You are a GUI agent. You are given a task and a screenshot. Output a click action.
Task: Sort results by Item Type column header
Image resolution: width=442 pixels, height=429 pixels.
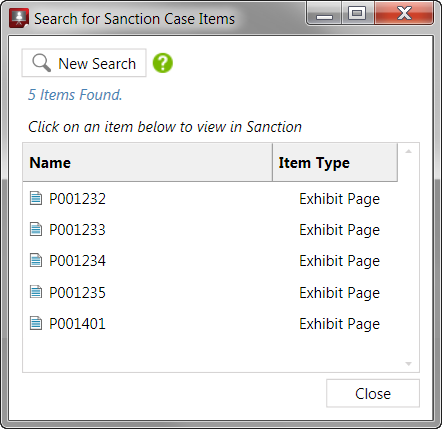[x=335, y=163]
